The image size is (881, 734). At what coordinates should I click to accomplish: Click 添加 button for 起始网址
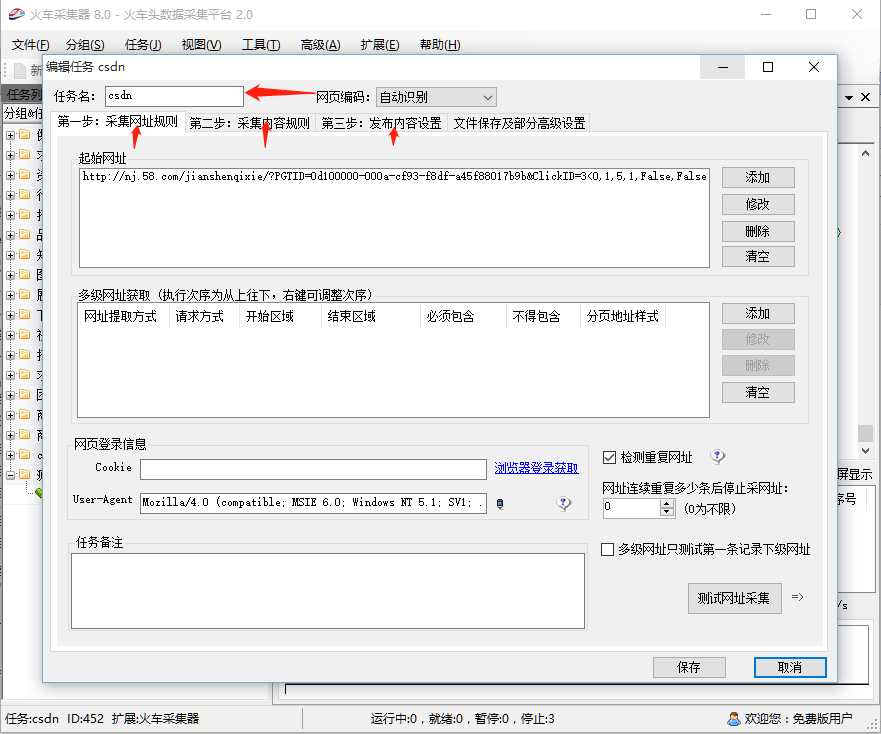[x=758, y=177]
